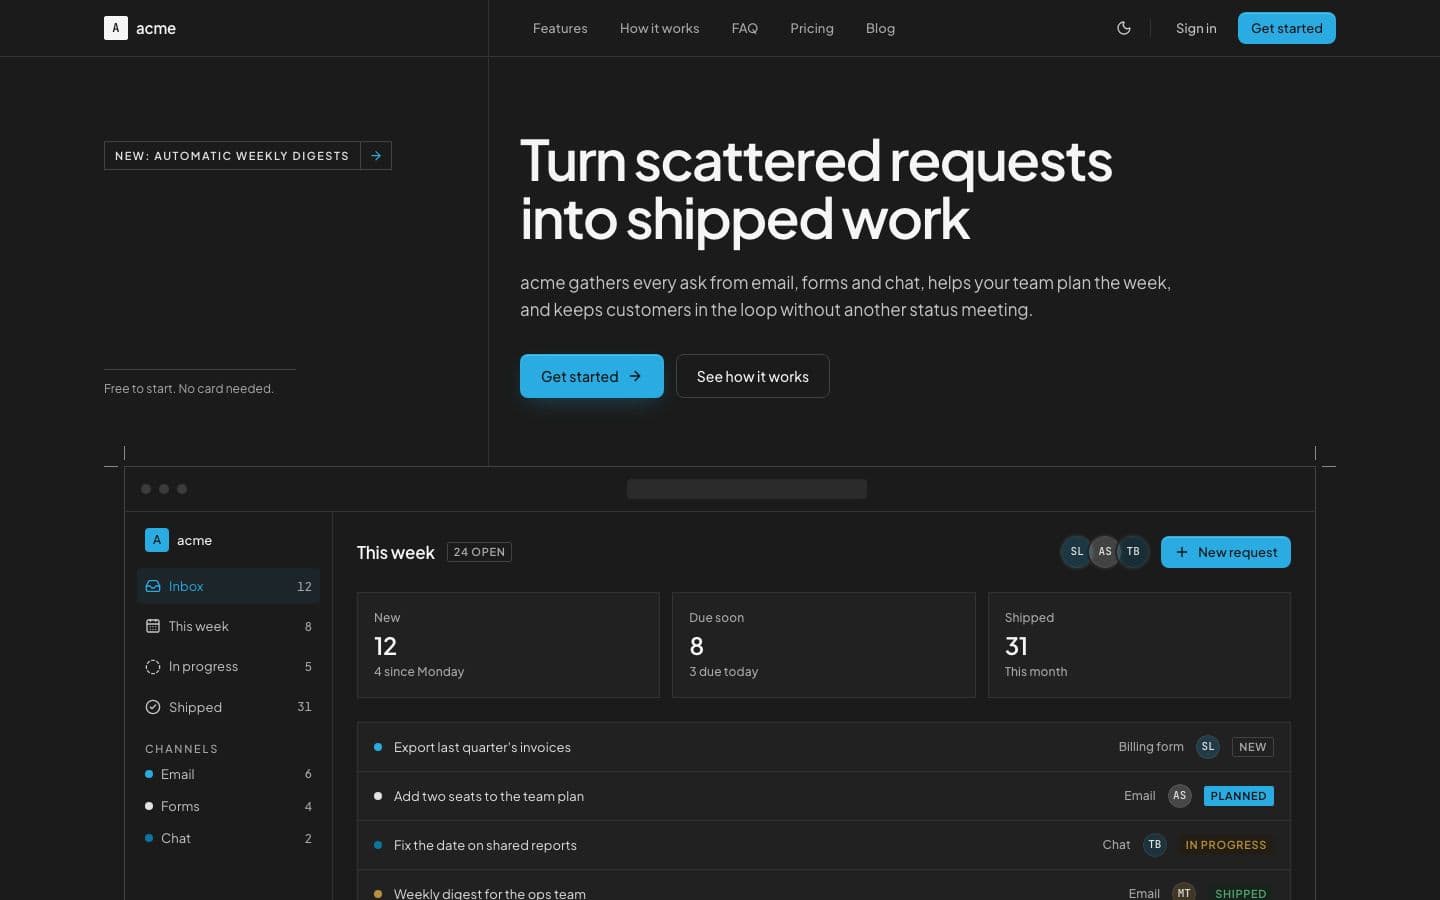This screenshot has width=1440, height=900.
Task: Click hero Get started button
Action: pyautogui.click(x=591, y=376)
